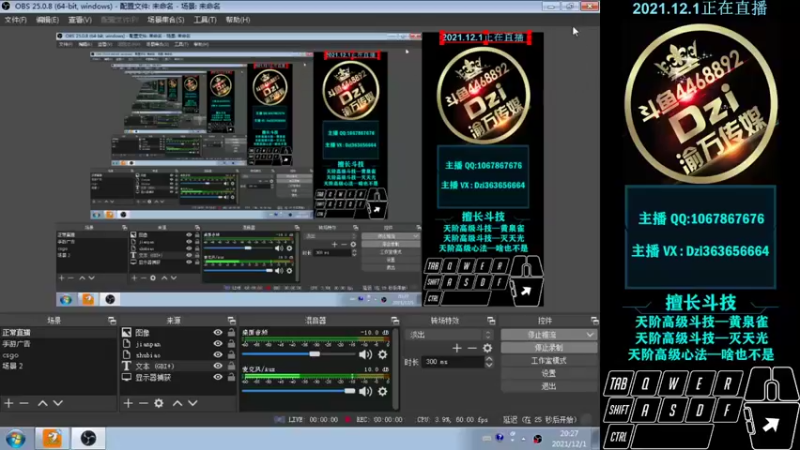
Task: Open 桌面音频 audio settings gear
Action: [383, 354]
